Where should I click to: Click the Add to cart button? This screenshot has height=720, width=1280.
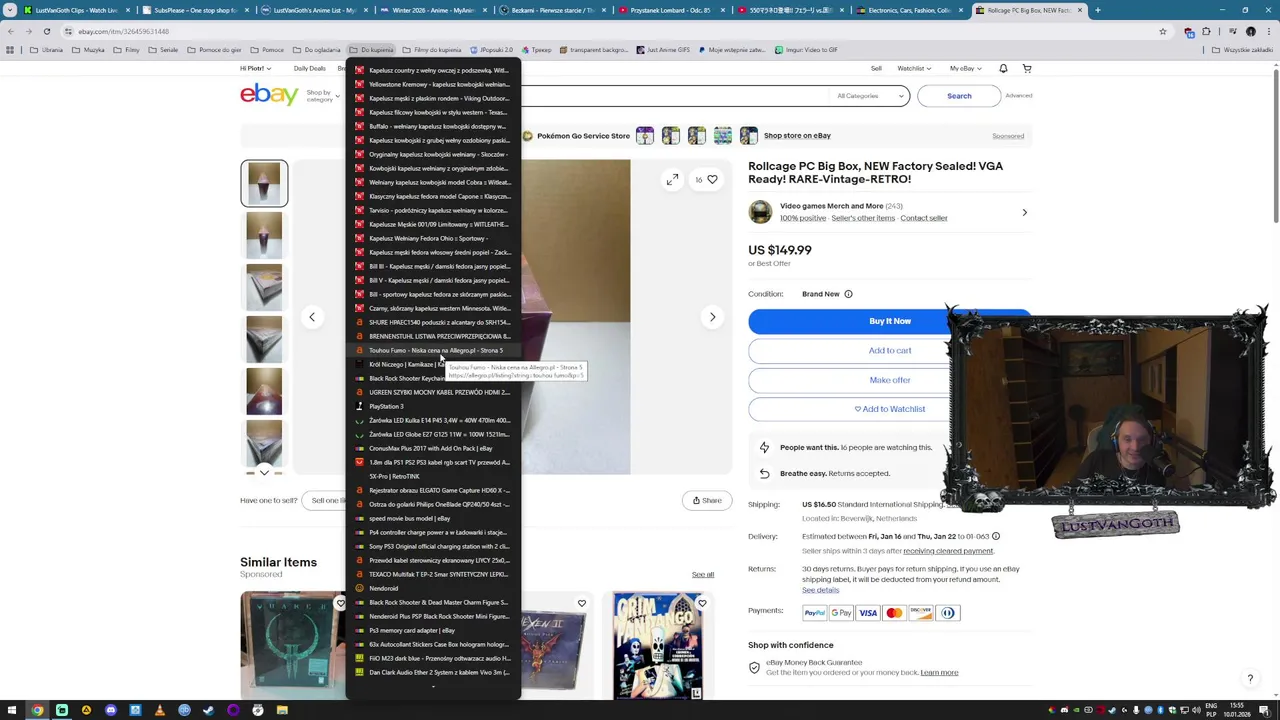[x=889, y=351]
